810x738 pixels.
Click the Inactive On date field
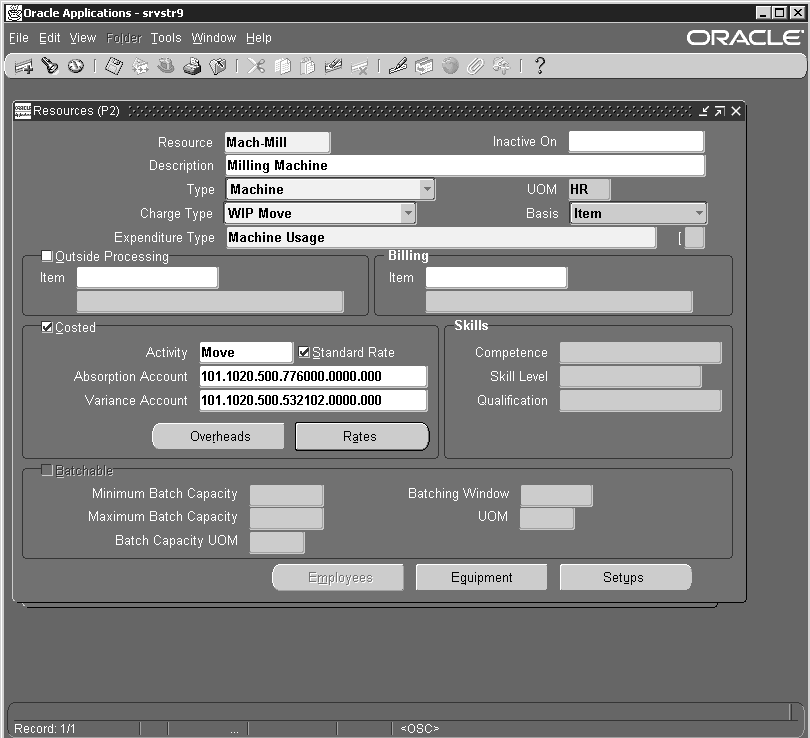[x=636, y=142]
